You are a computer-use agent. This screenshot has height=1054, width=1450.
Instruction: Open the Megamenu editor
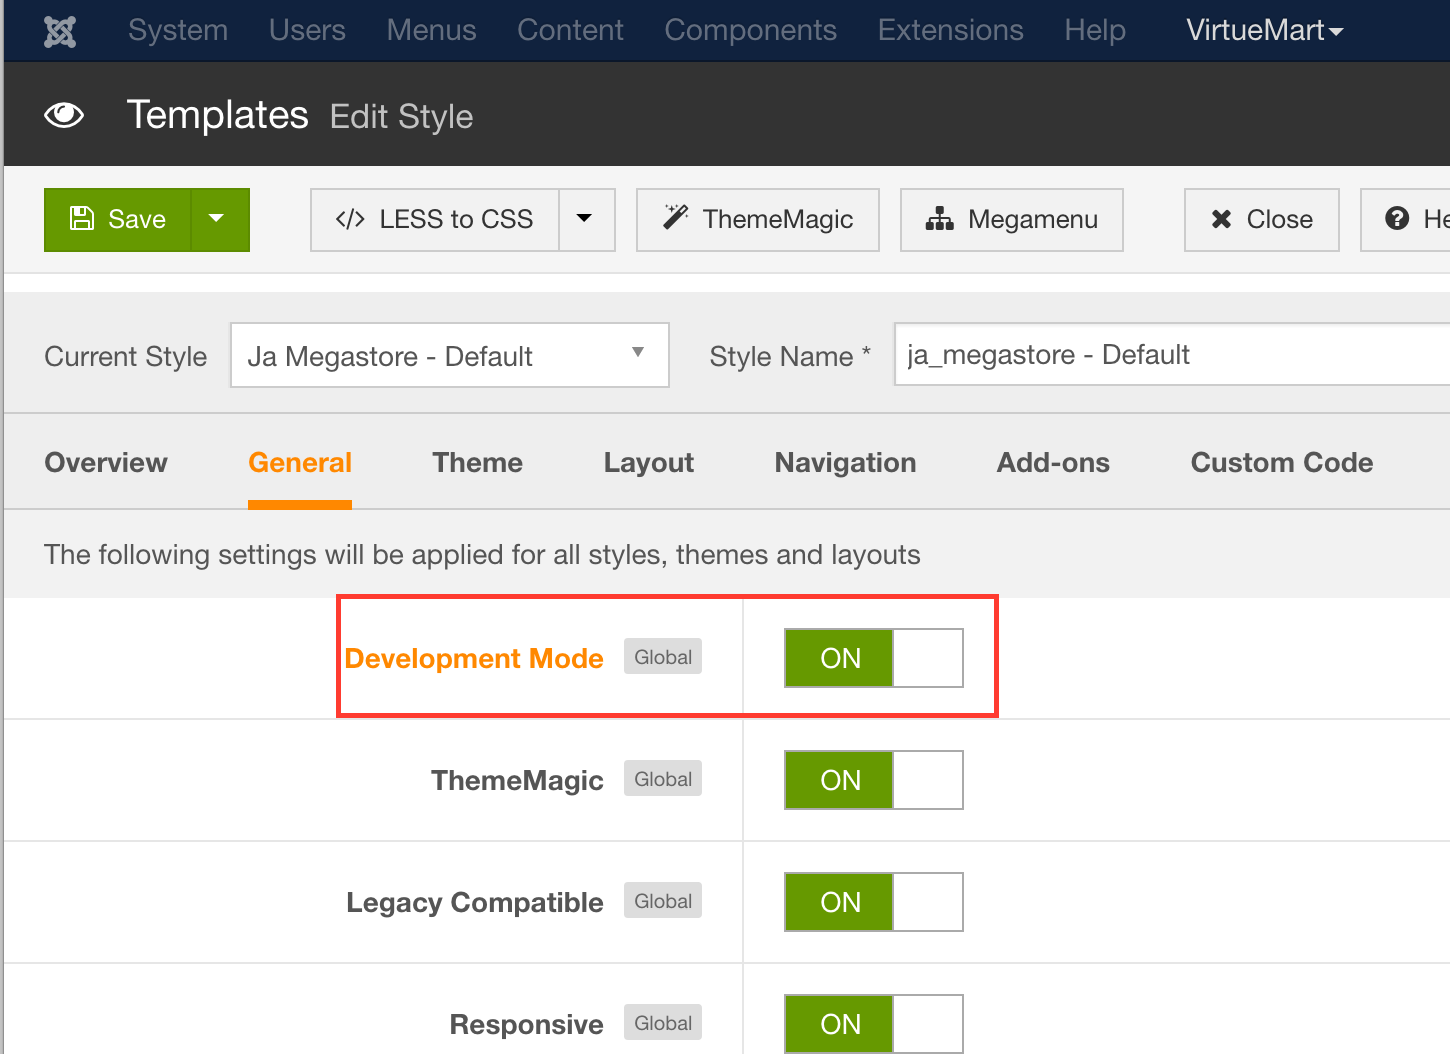(x=1012, y=219)
